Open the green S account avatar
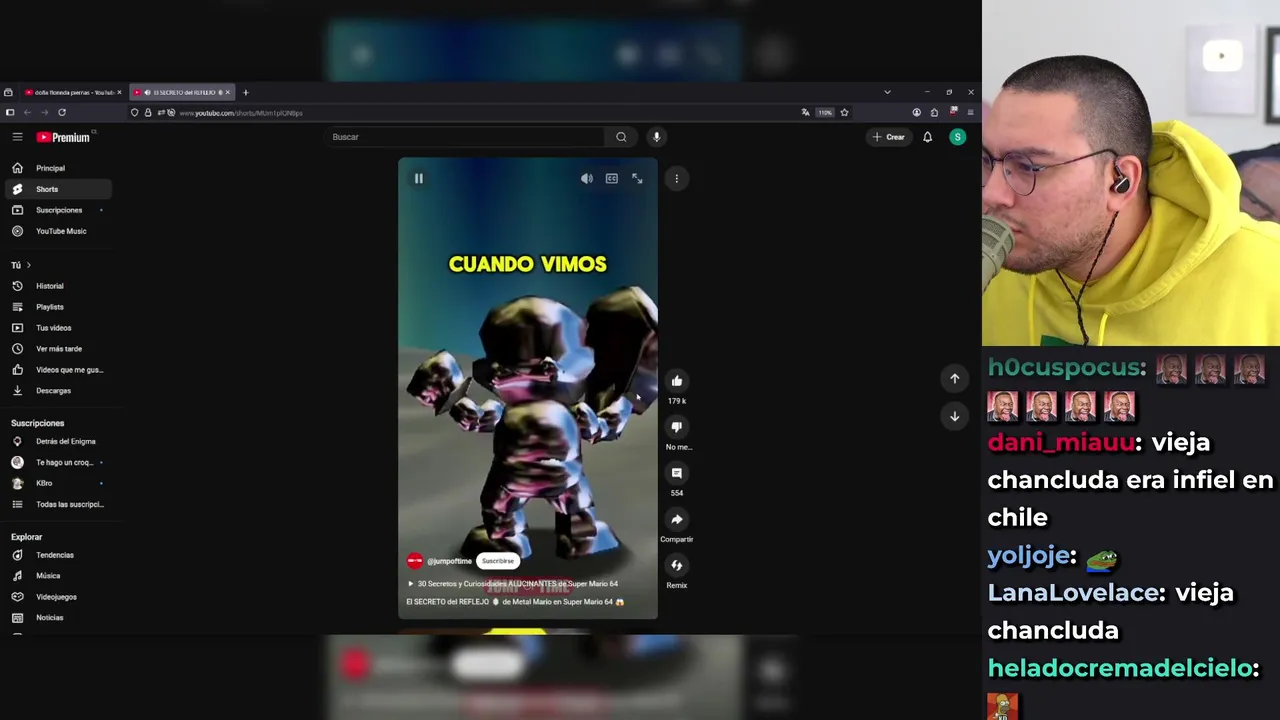 [x=958, y=137]
